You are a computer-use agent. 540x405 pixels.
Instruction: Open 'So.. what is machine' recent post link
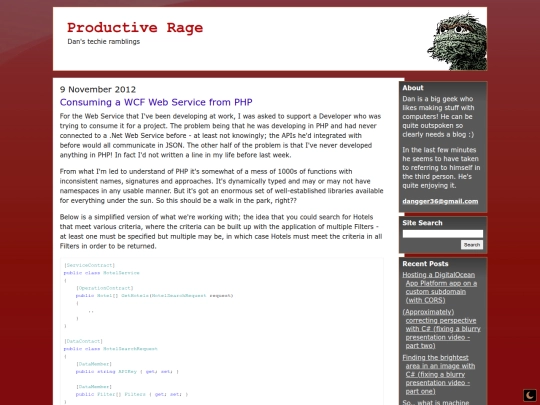tap(436, 402)
